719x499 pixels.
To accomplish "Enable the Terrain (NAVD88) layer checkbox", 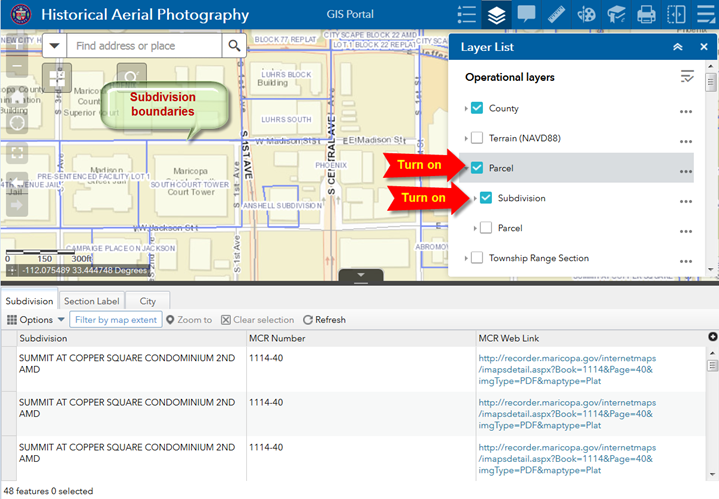I will [x=477, y=138].
